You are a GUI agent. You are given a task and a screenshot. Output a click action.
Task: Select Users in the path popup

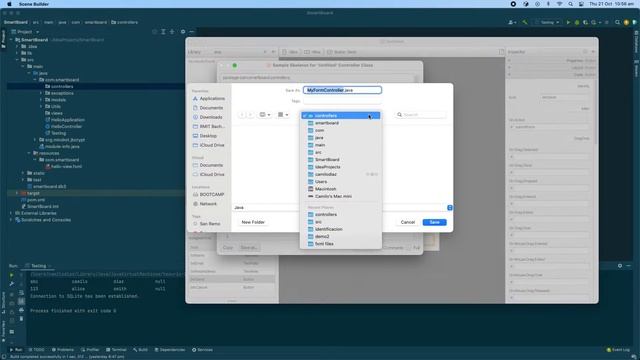pos(340,182)
